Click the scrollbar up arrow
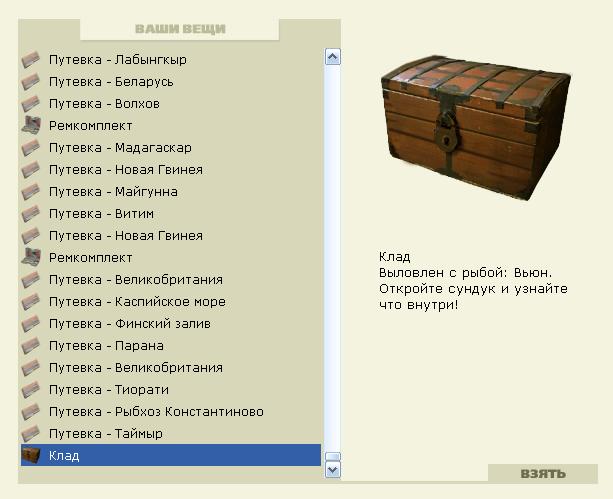613x499 pixels. [x=333, y=57]
